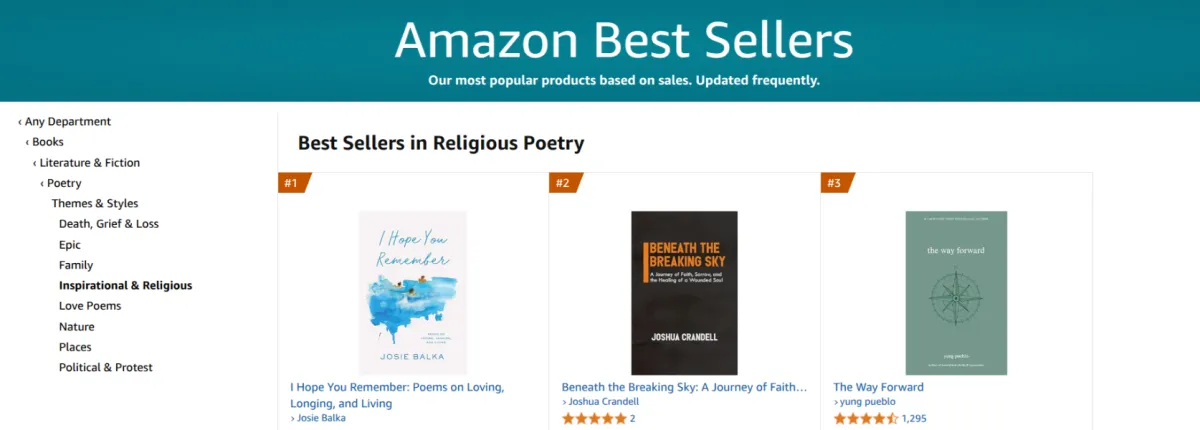
Task: Click the #2 rank badge
Action: click(x=564, y=183)
